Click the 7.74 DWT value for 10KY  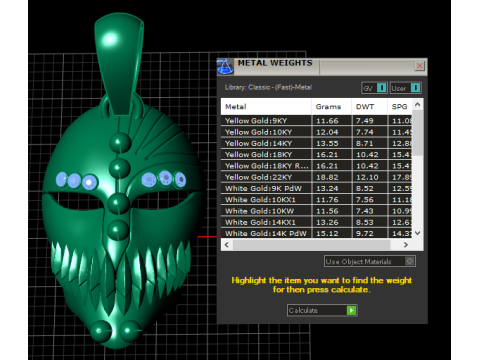pos(365,132)
